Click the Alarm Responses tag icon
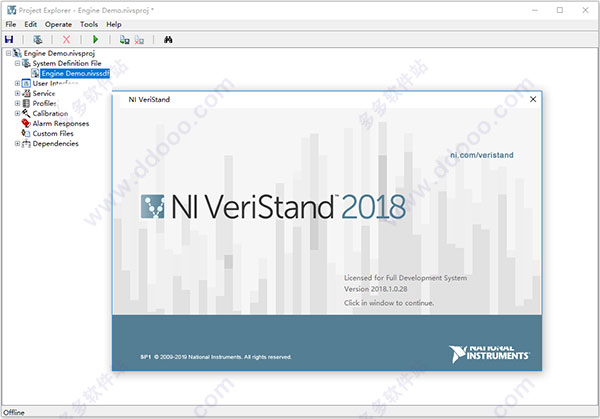 pyautogui.click(x=26, y=123)
